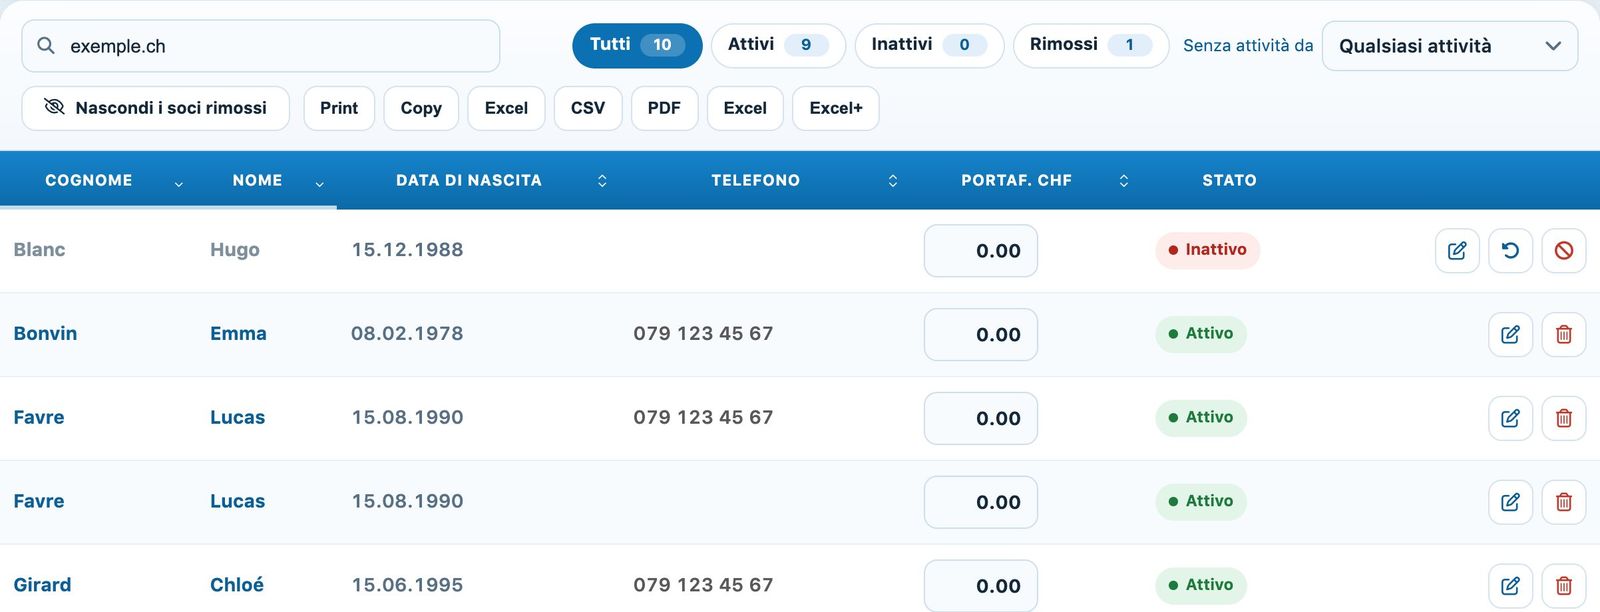Image resolution: width=1600 pixels, height=612 pixels.
Task: Delete the Favre Lucas row without a phone number
Action: pyautogui.click(x=1564, y=502)
